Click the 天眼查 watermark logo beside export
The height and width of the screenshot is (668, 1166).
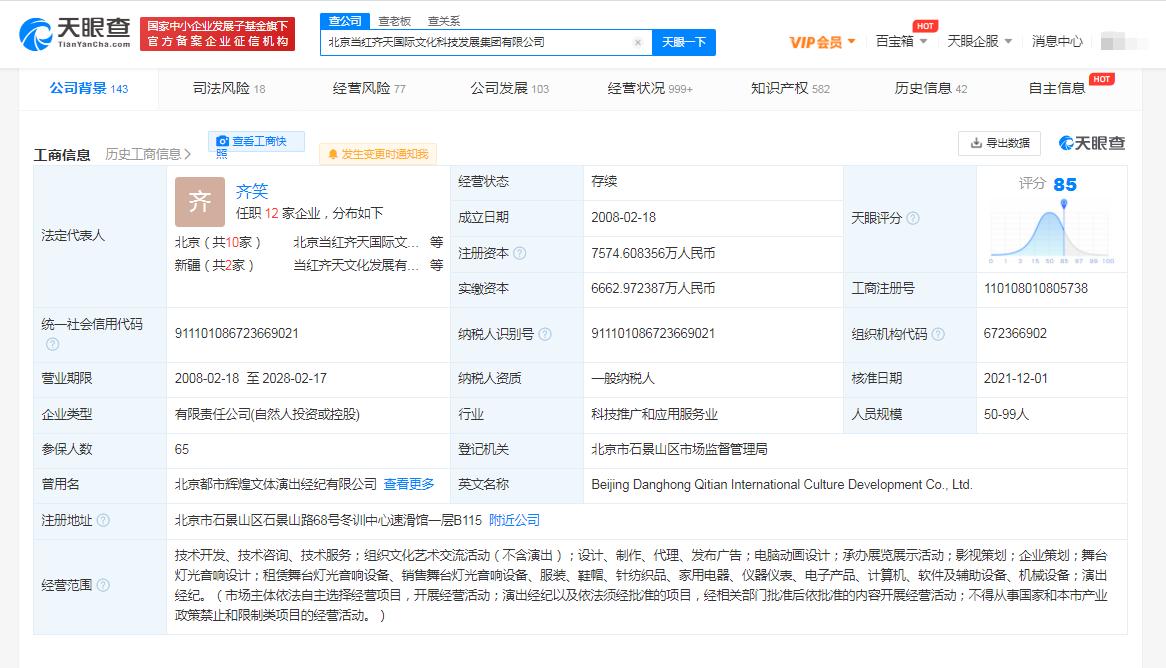click(1092, 143)
